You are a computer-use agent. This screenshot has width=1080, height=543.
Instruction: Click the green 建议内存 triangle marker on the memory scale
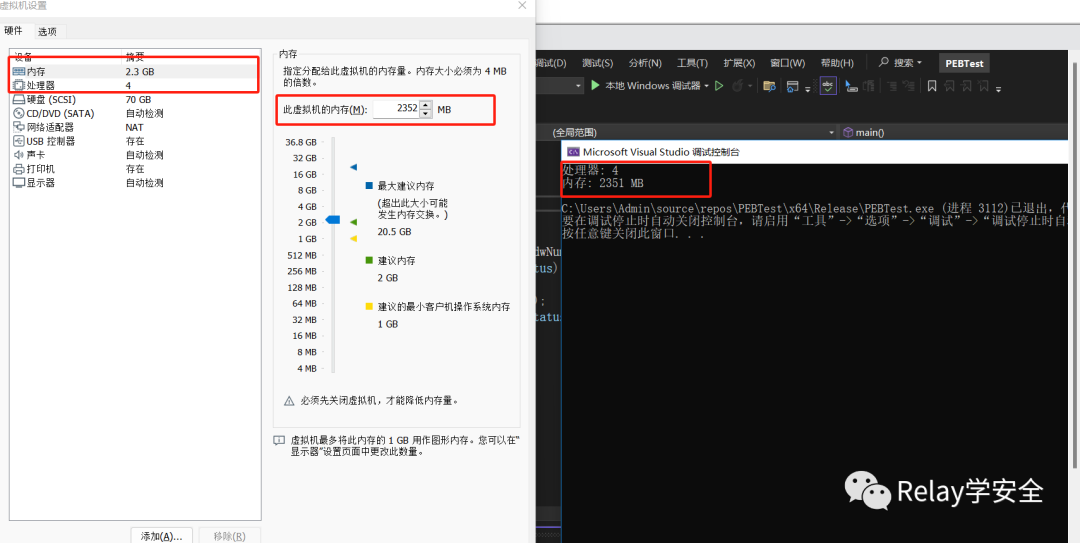tap(353, 222)
